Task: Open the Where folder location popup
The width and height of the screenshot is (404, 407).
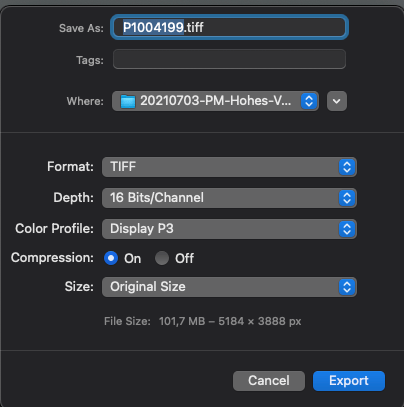Action: (x=215, y=101)
